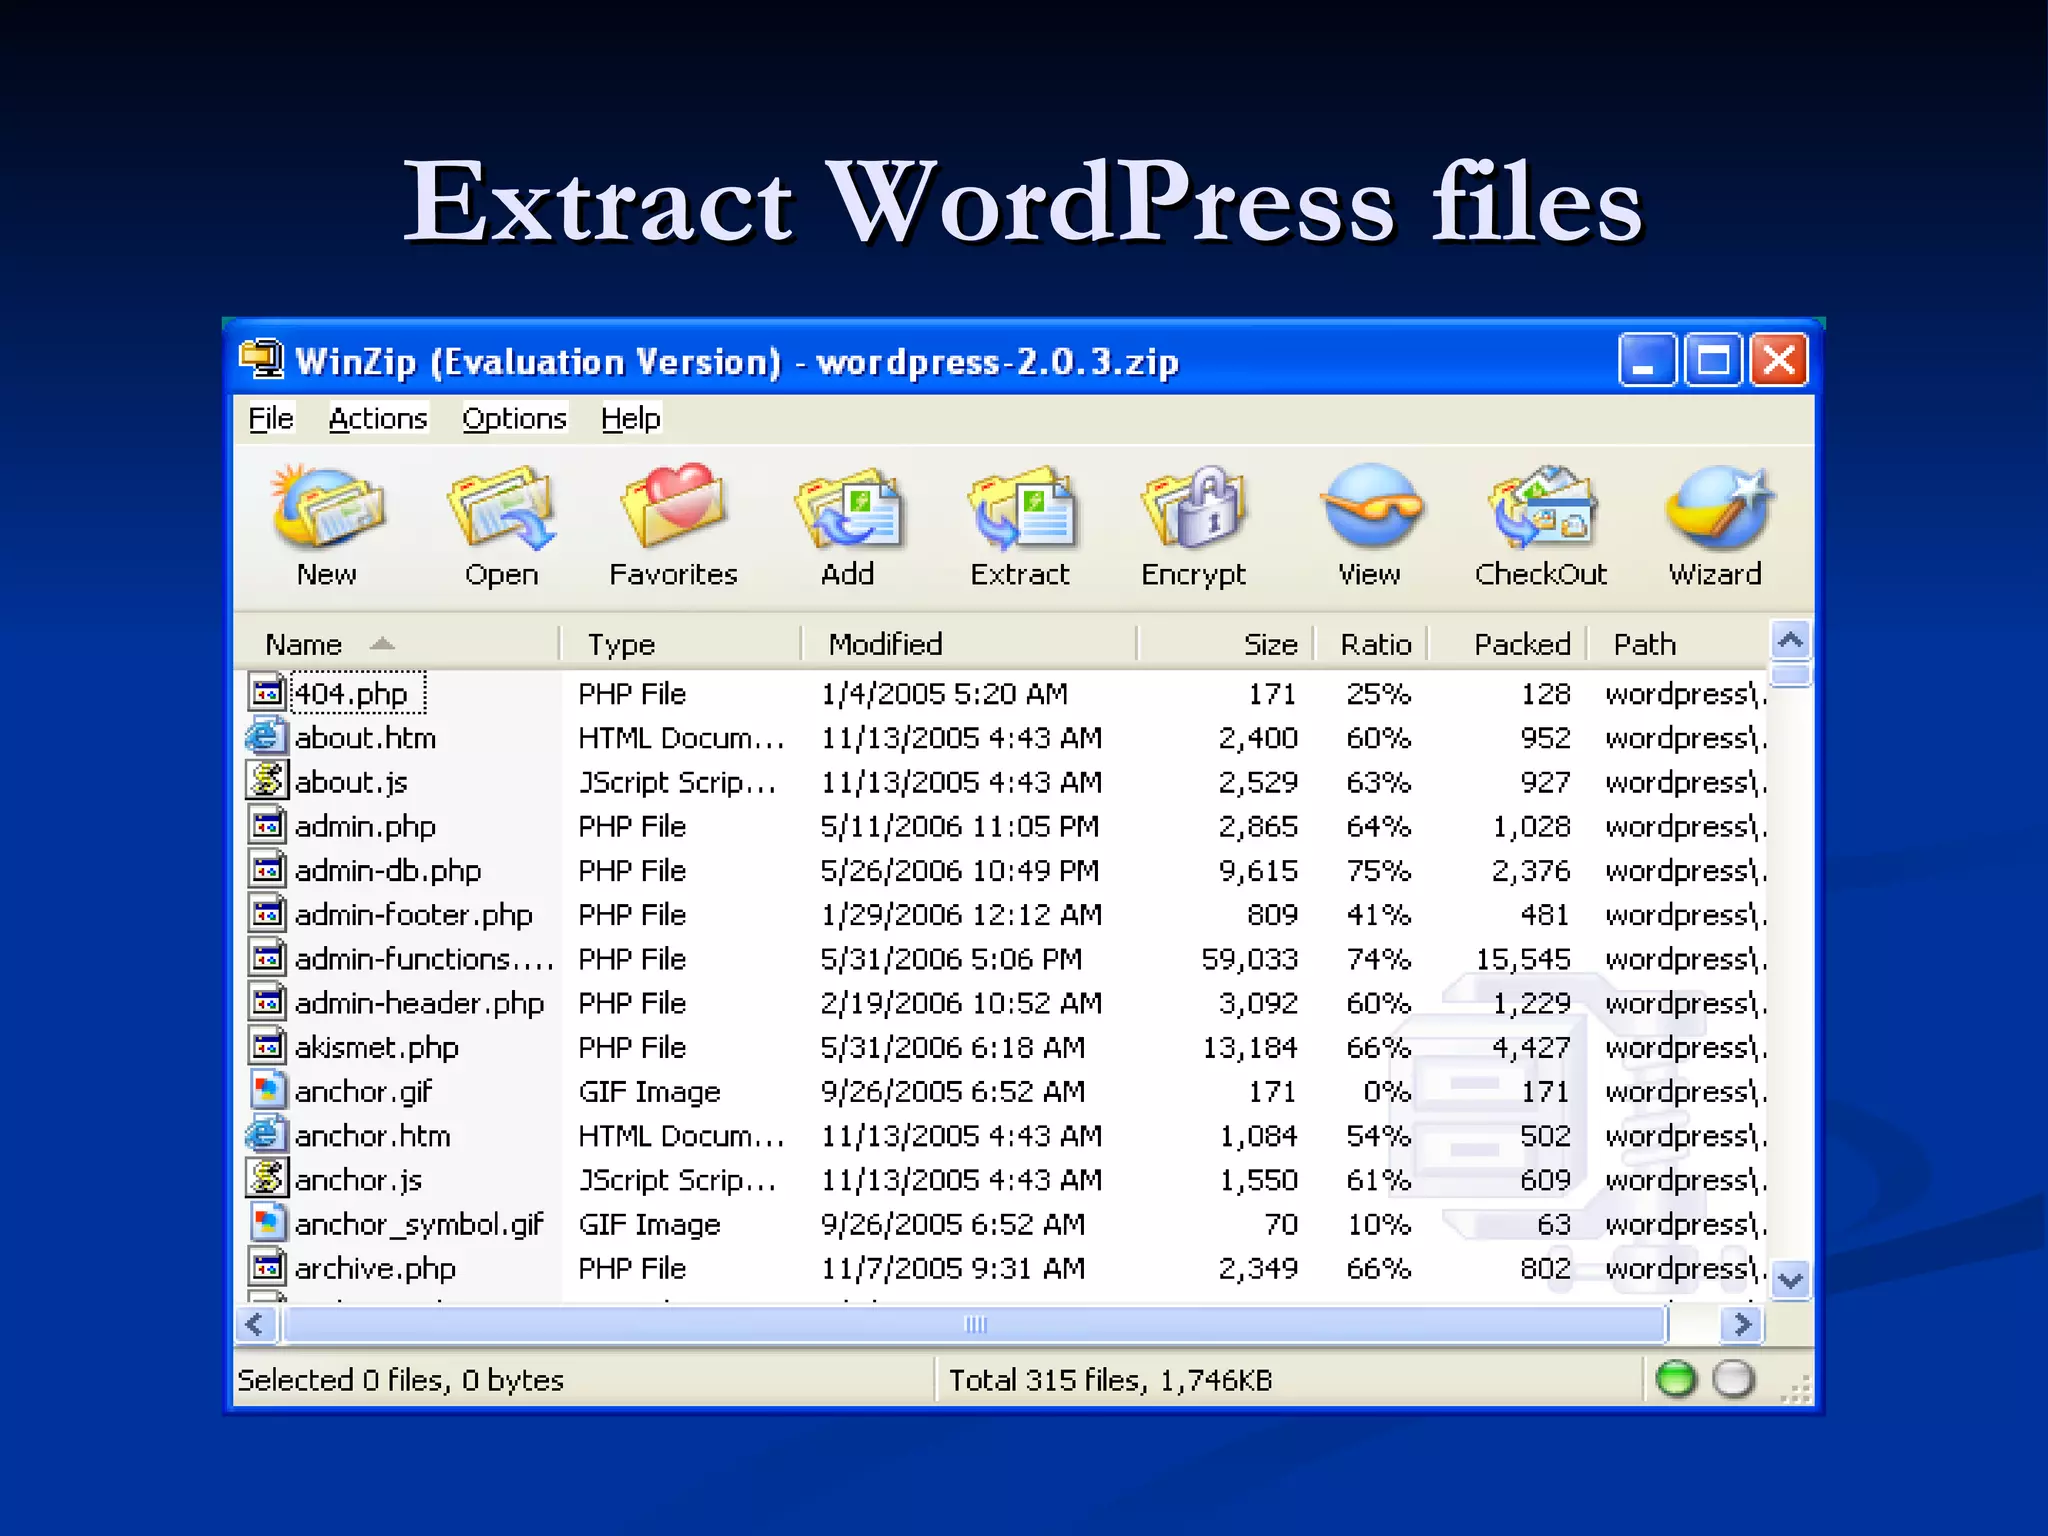2048x1536 pixels.
Task: Click the admin-db.php file icon
Action: (x=266, y=869)
